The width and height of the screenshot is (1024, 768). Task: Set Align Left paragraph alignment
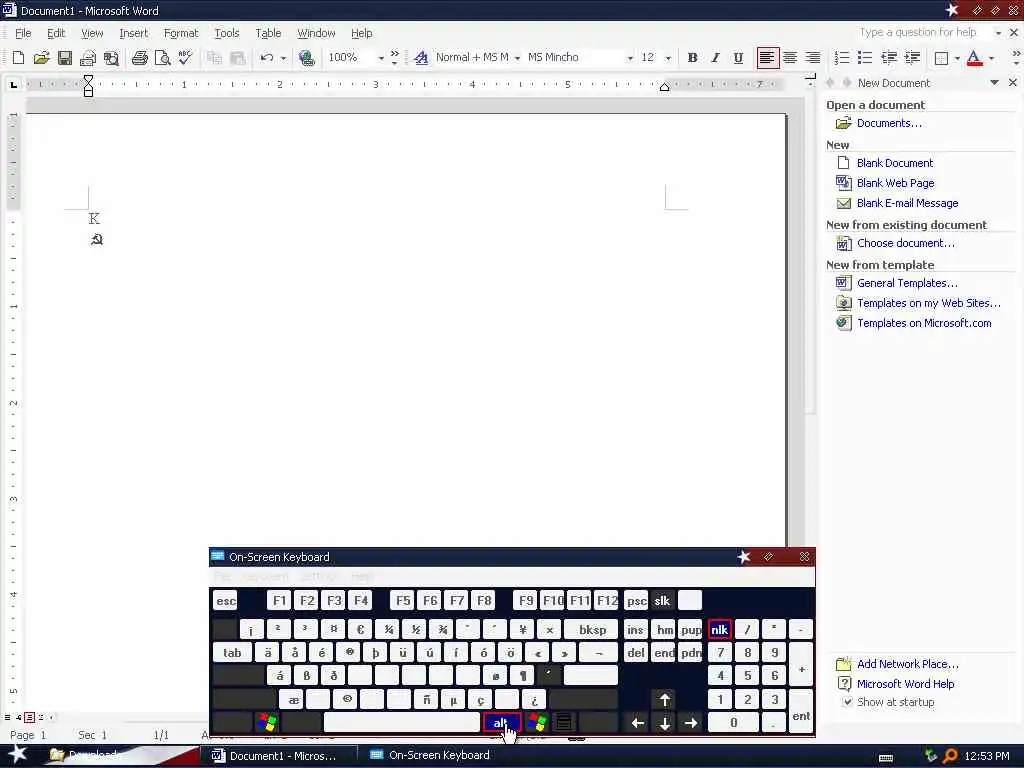click(767, 57)
